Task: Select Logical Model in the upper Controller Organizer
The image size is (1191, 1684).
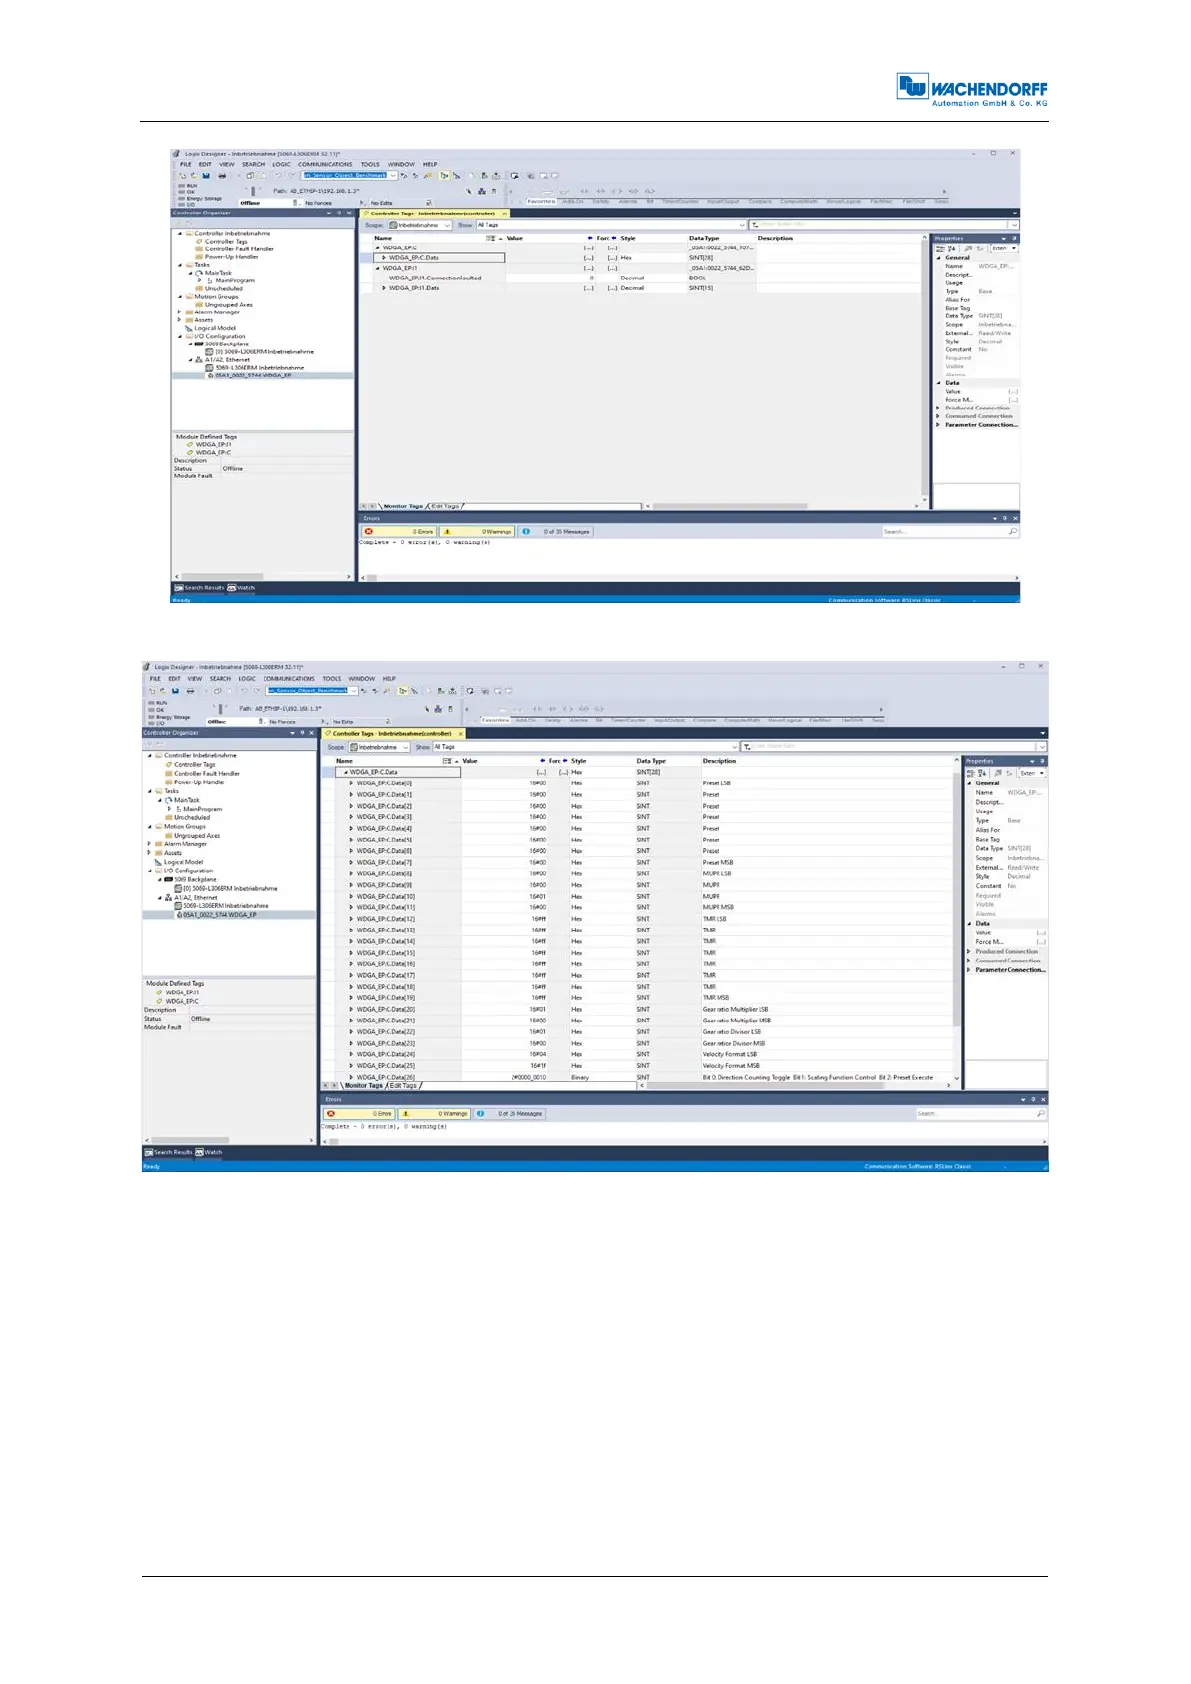Action: (215, 328)
